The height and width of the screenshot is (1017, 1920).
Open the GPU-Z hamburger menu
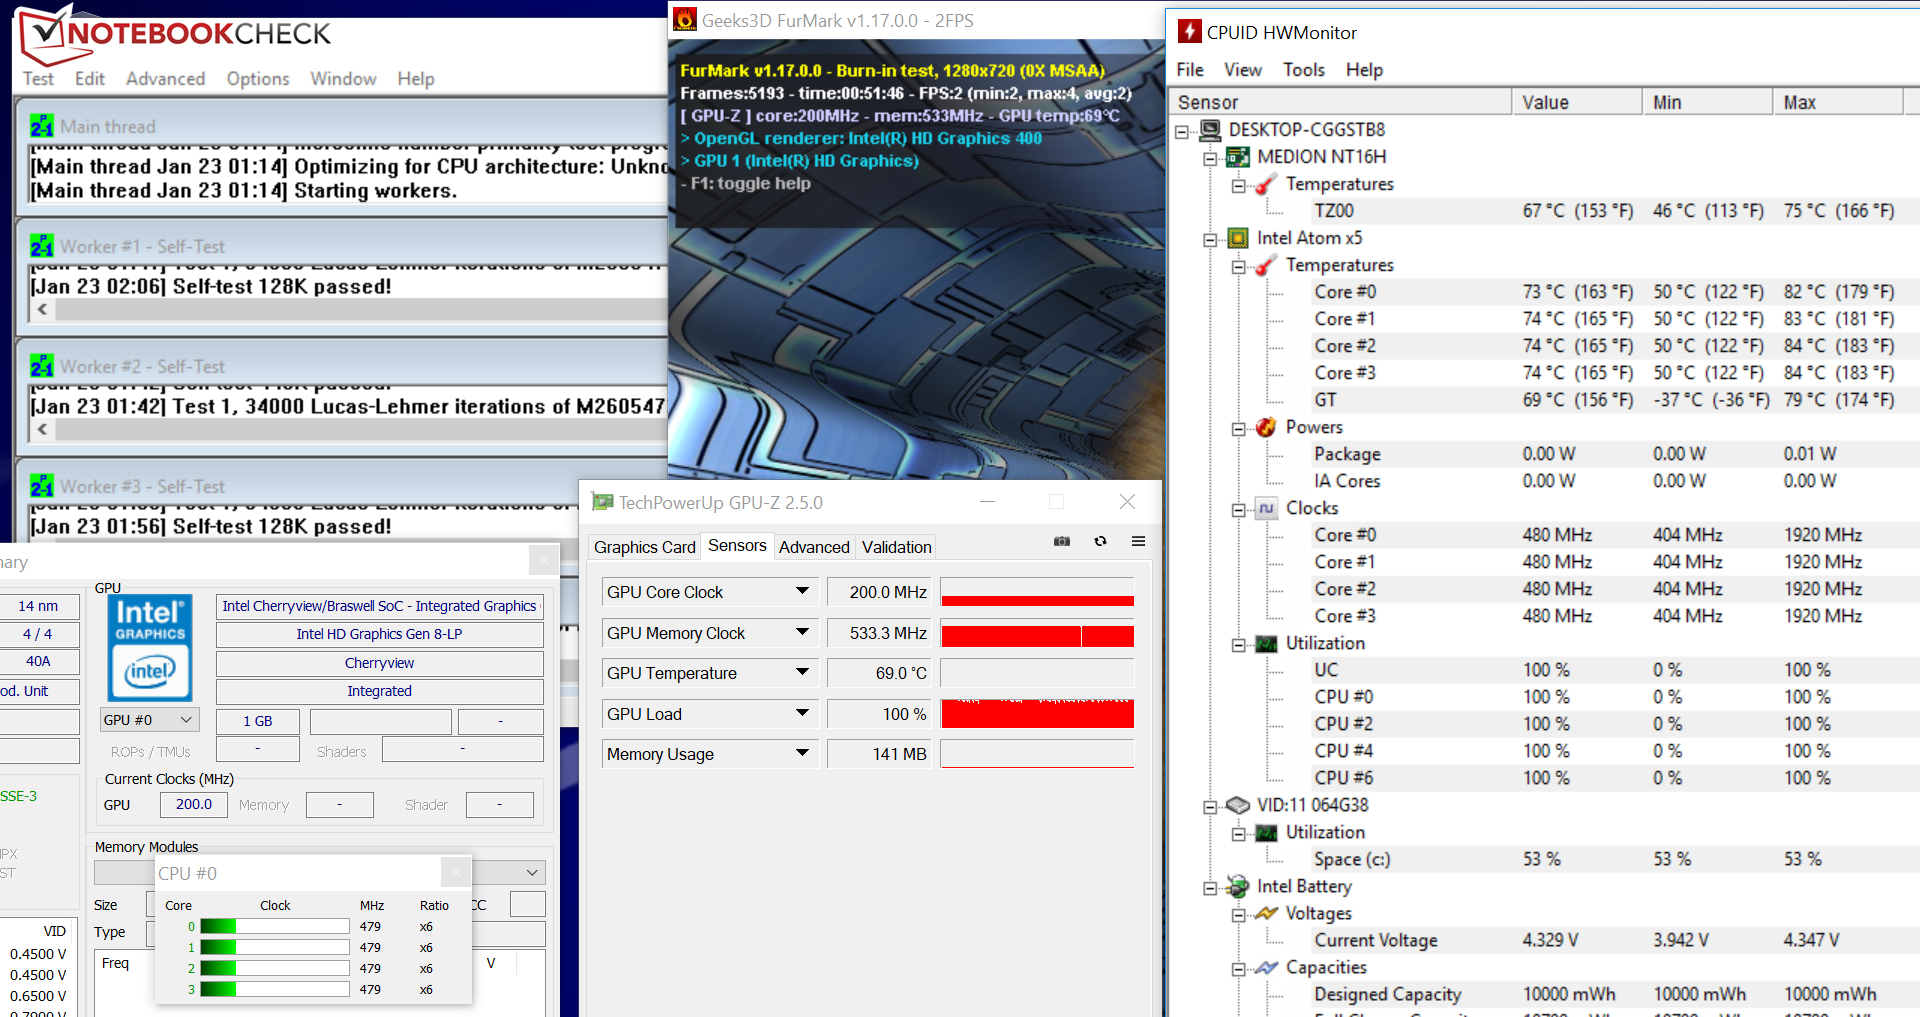click(1138, 541)
